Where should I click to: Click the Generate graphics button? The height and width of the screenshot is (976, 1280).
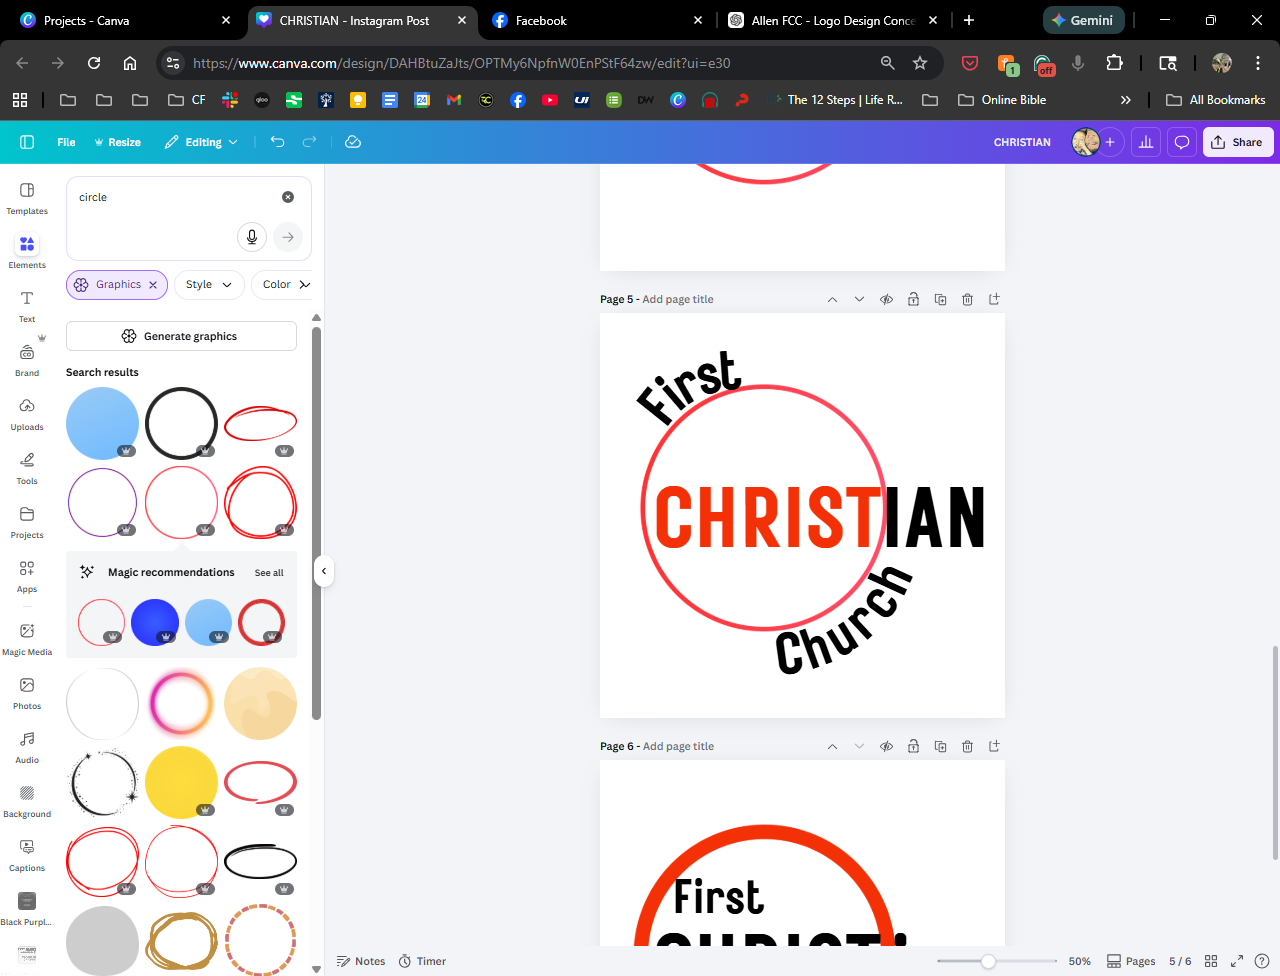181,336
